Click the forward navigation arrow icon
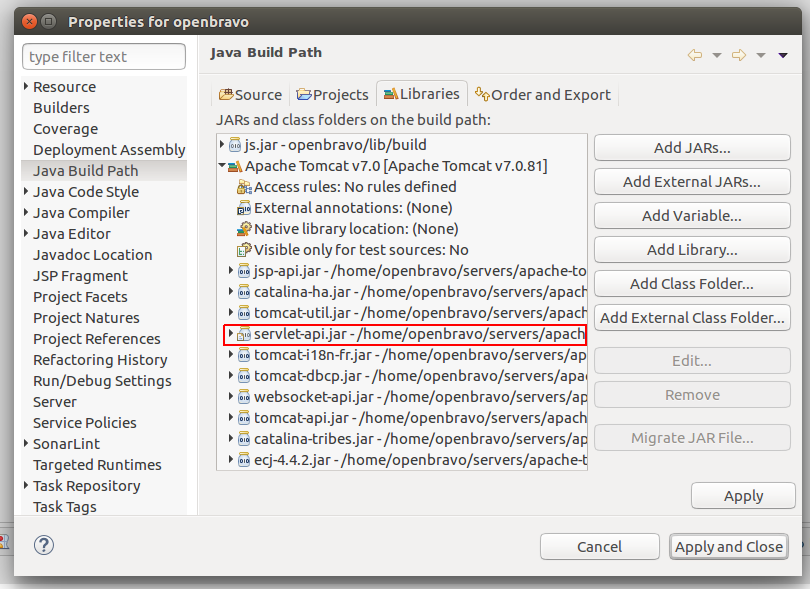 pos(739,55)
